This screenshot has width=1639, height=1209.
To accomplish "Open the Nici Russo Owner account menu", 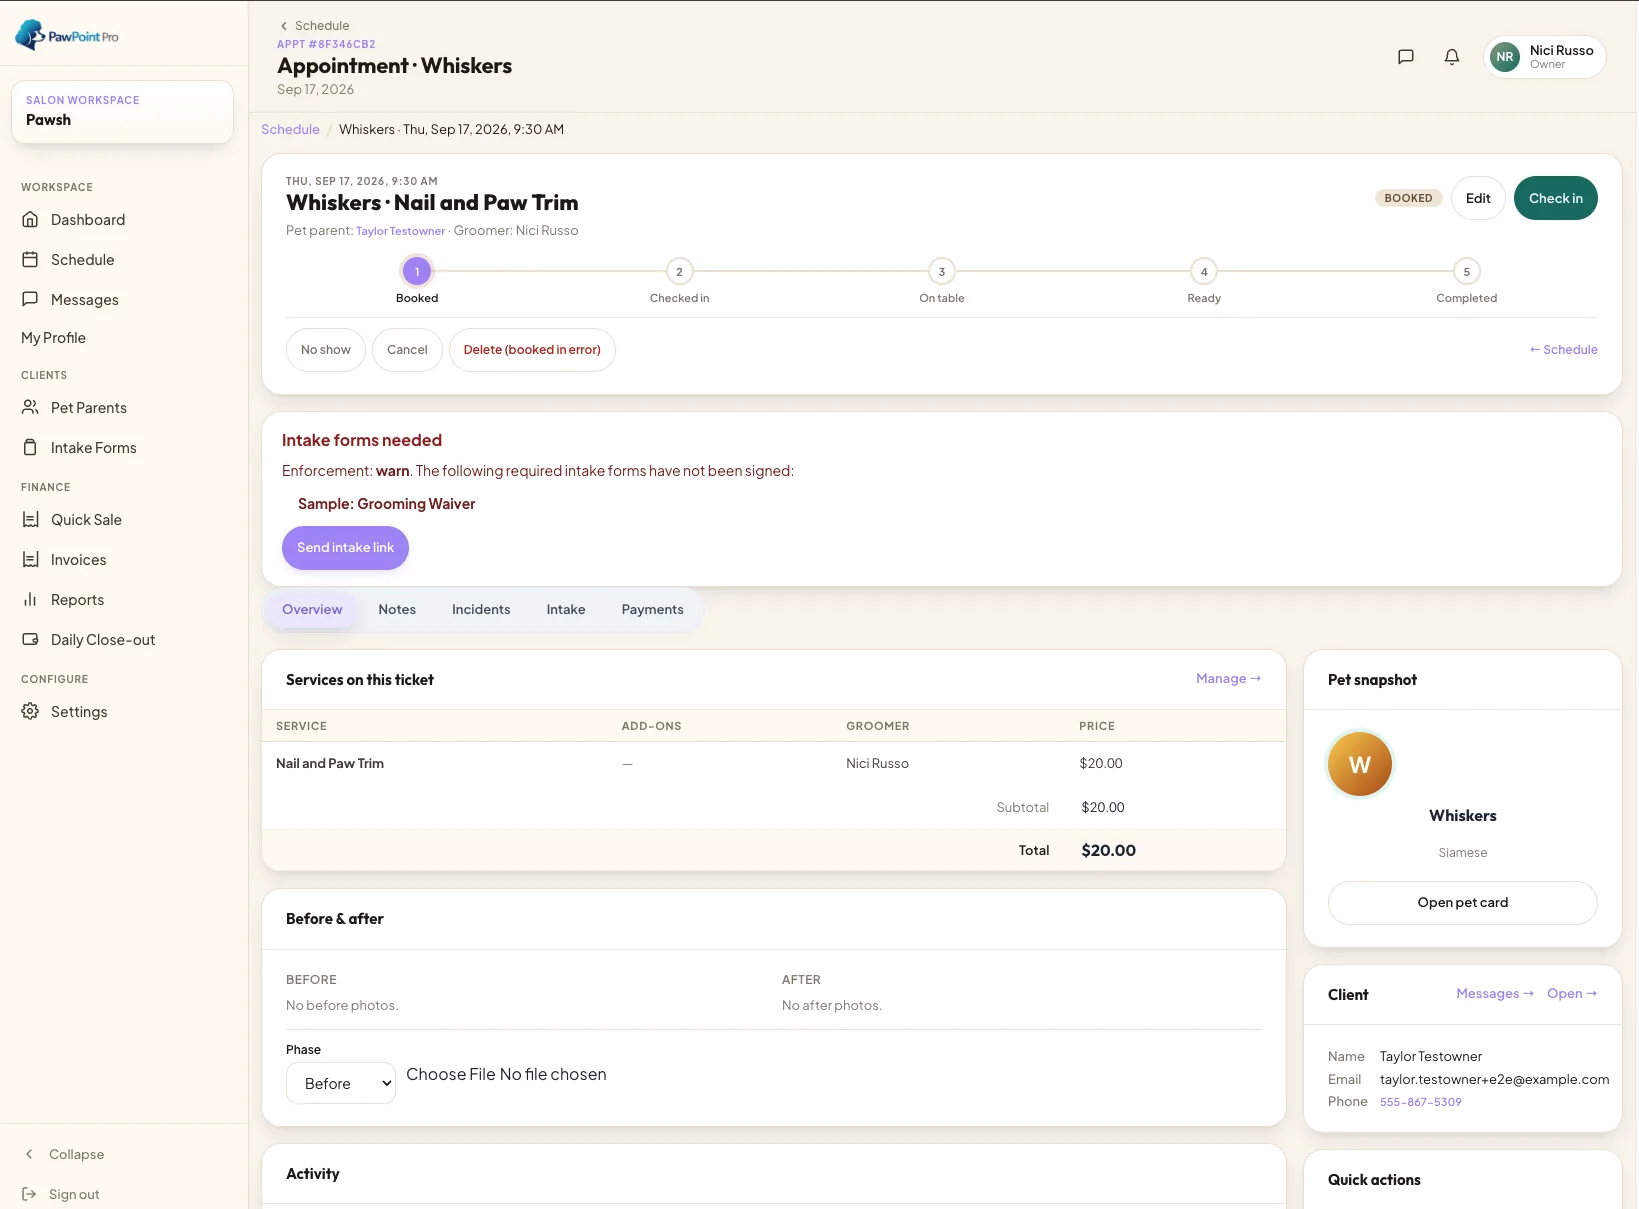I will 1545,57.
